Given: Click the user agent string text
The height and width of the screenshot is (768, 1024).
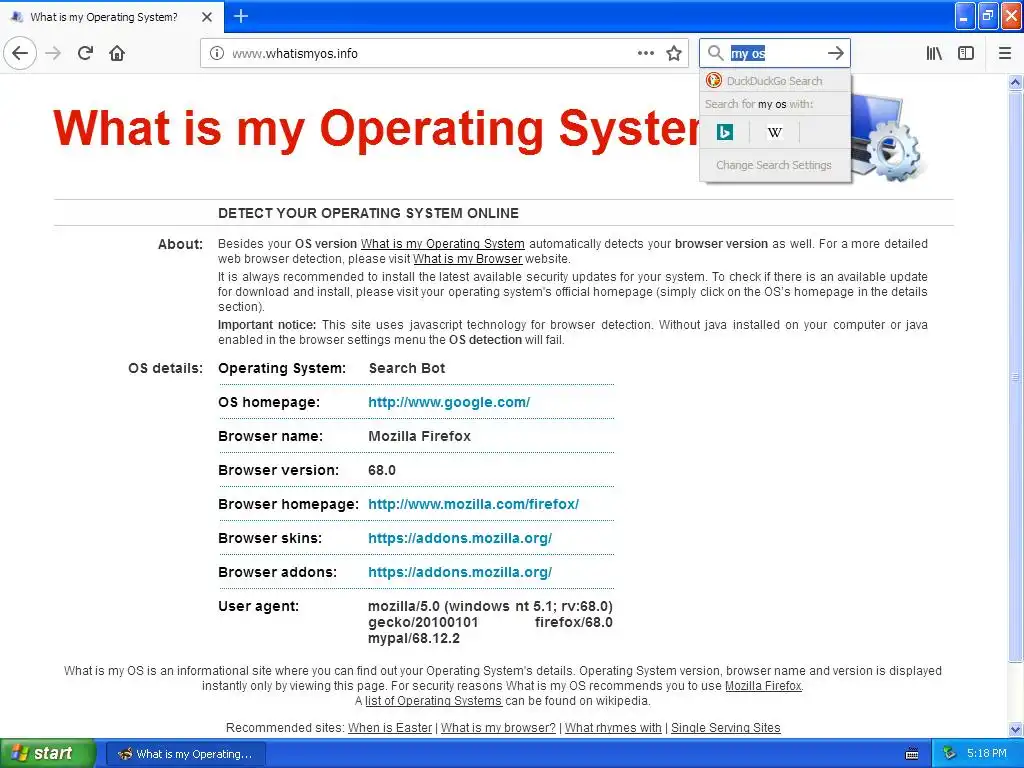Looking at the screenshot, I should pos(490,622).
